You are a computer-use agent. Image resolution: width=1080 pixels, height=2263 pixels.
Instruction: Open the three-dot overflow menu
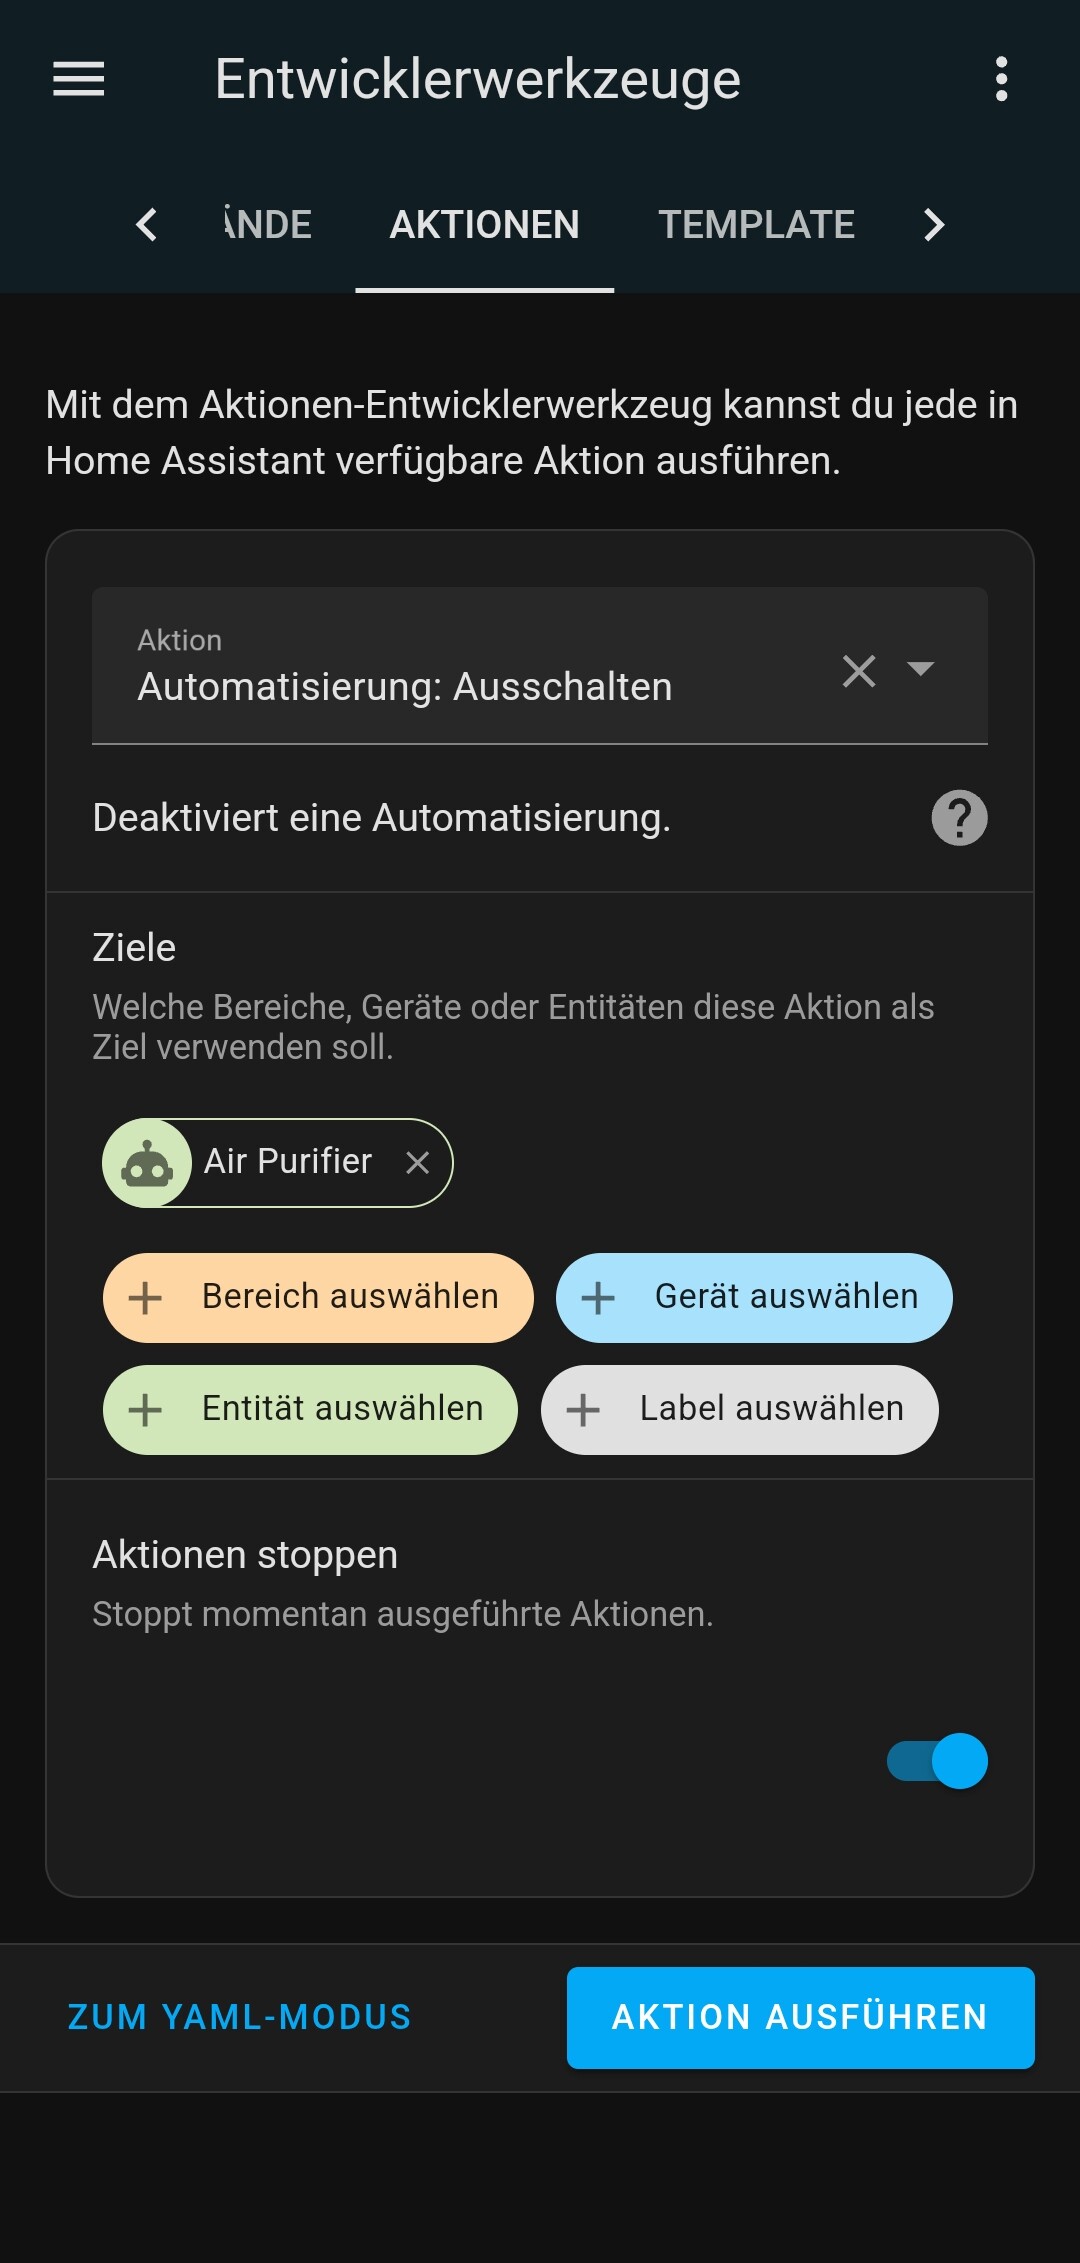click(1001, 79)
